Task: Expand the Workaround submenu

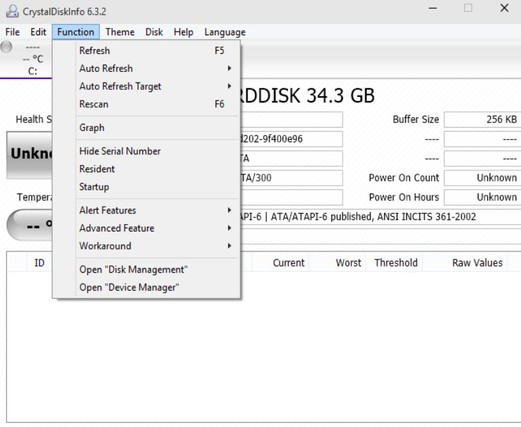Action: (147, 246)
